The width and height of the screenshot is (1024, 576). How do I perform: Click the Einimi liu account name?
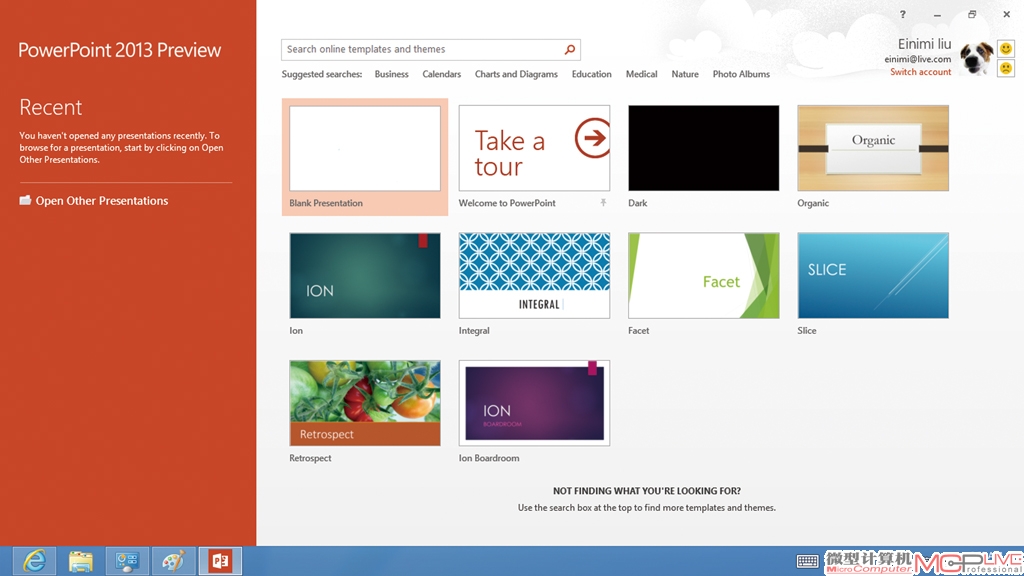point(924,44)
